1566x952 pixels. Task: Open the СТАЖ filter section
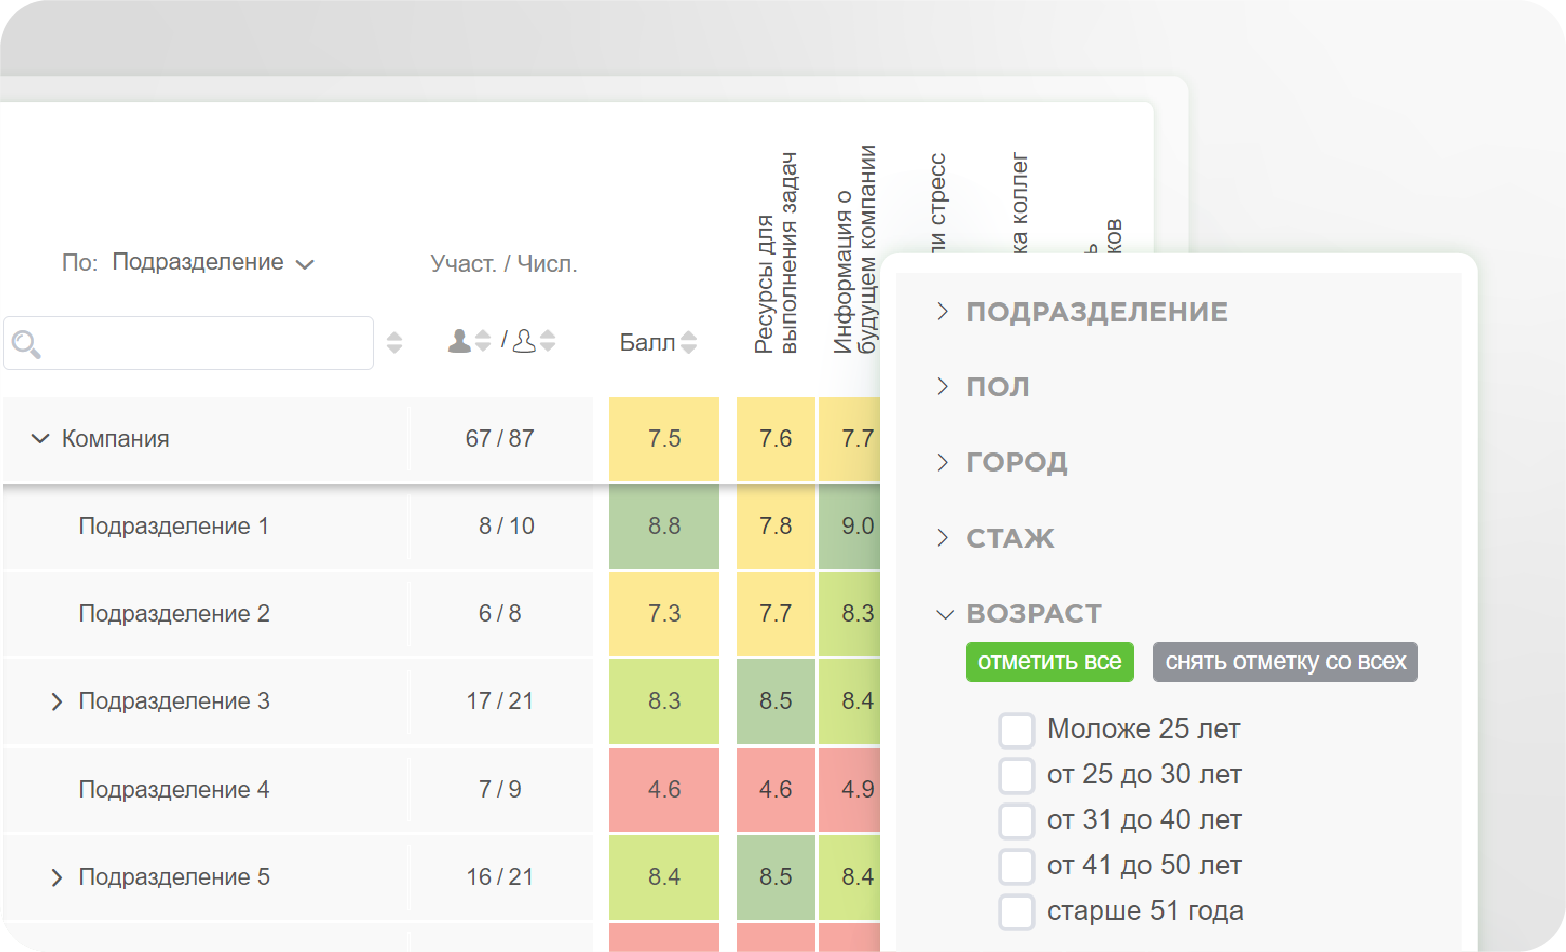click(942, 538)
